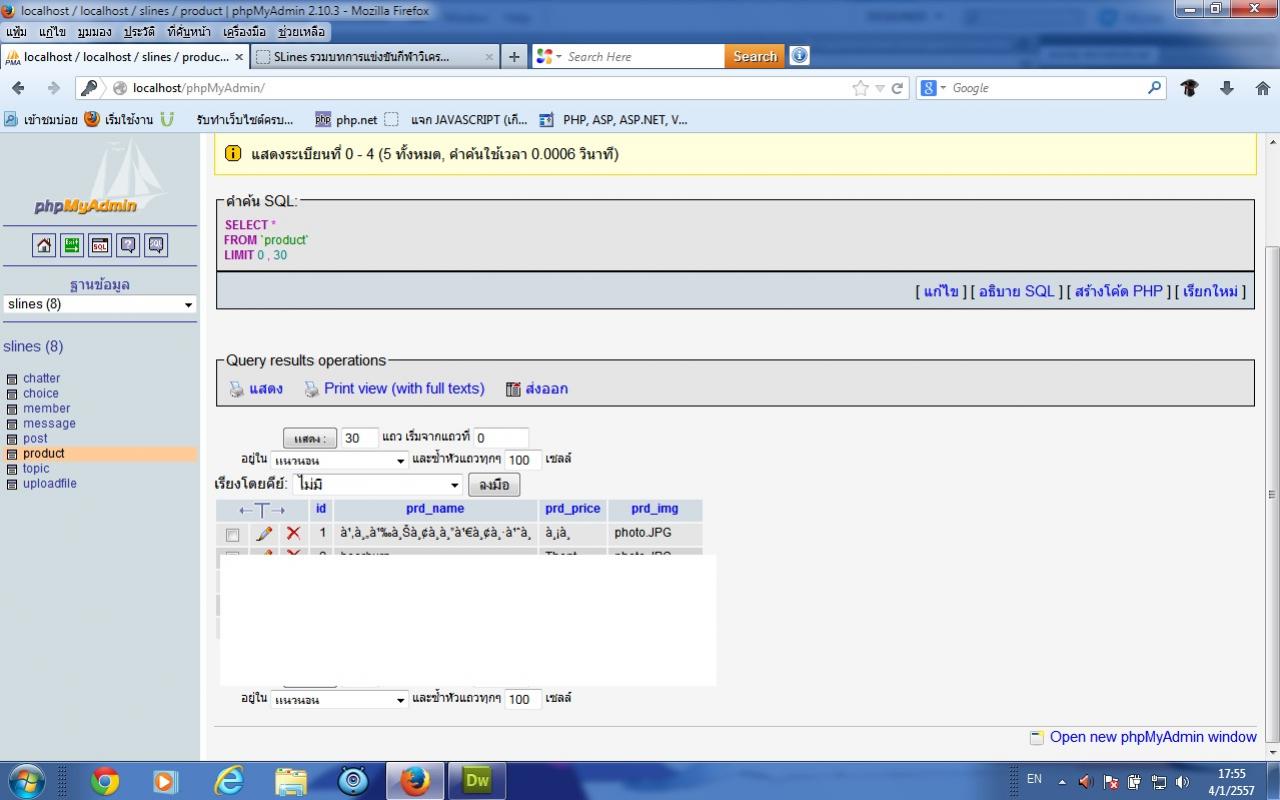Open the แฟ้ม (File) menu
The width and height of the screenshot is (1280, 800).
[x=16, y=32]
